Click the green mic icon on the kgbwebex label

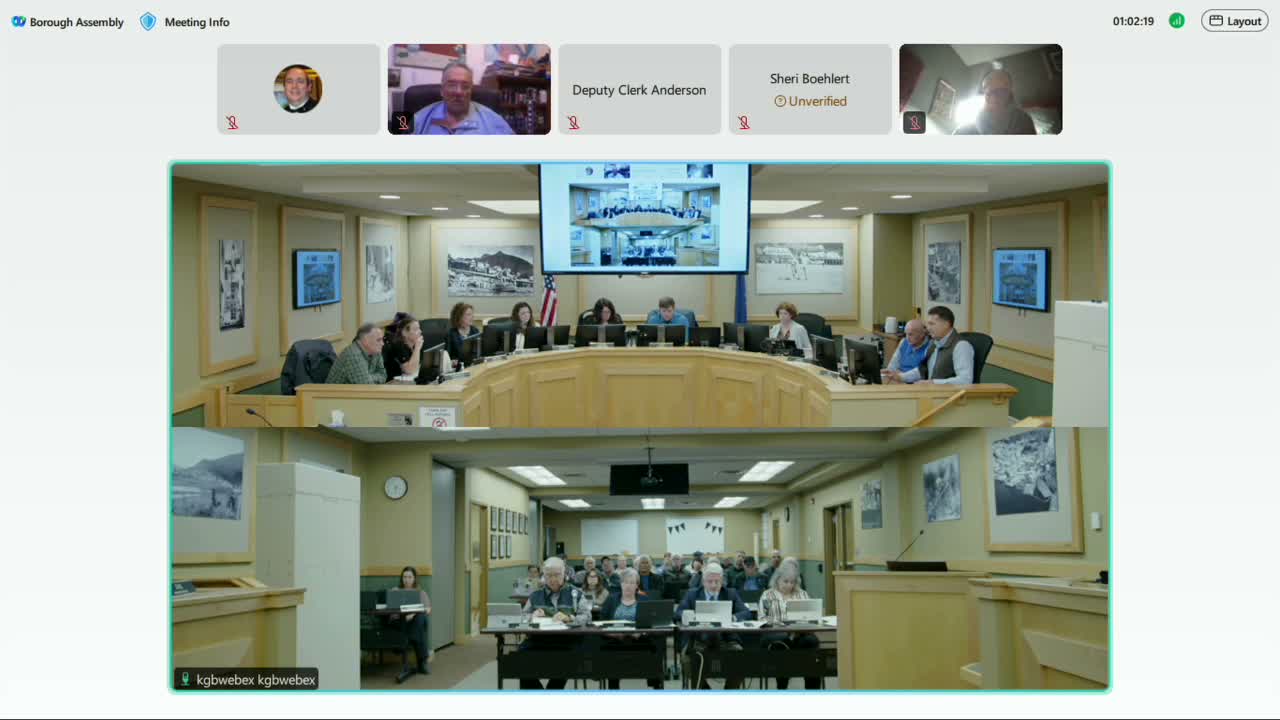click(x=185, y=680)
